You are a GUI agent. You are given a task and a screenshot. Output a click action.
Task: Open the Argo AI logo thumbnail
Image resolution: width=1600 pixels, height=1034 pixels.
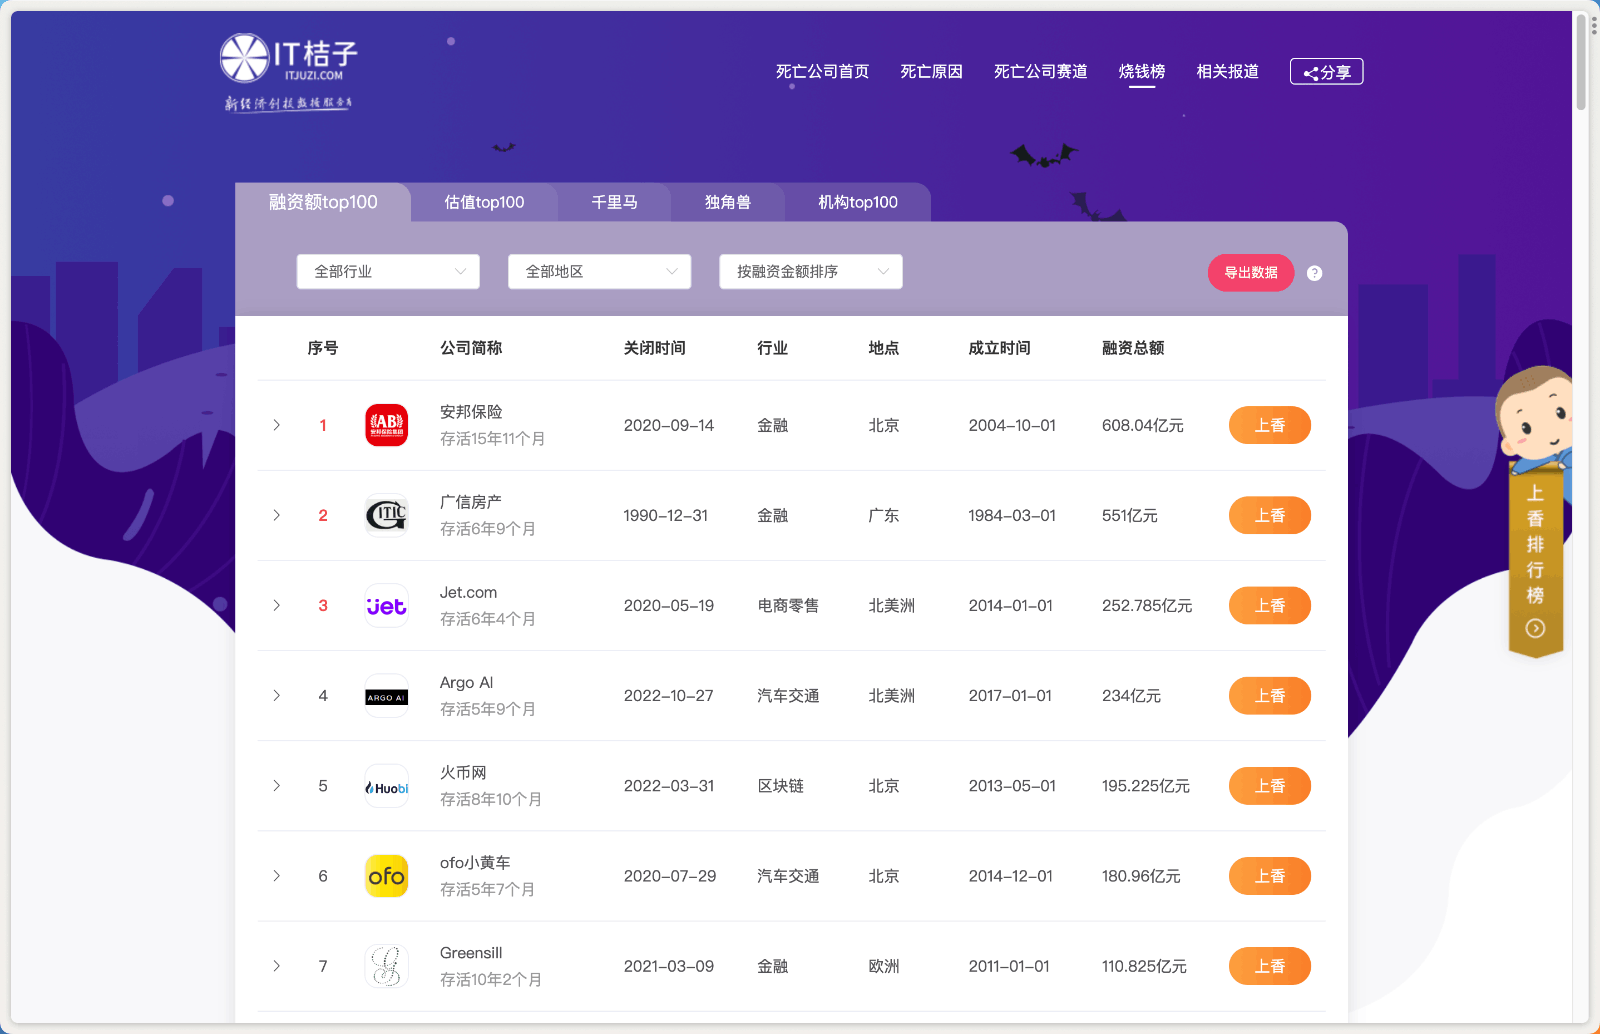[x=386, y=696]
